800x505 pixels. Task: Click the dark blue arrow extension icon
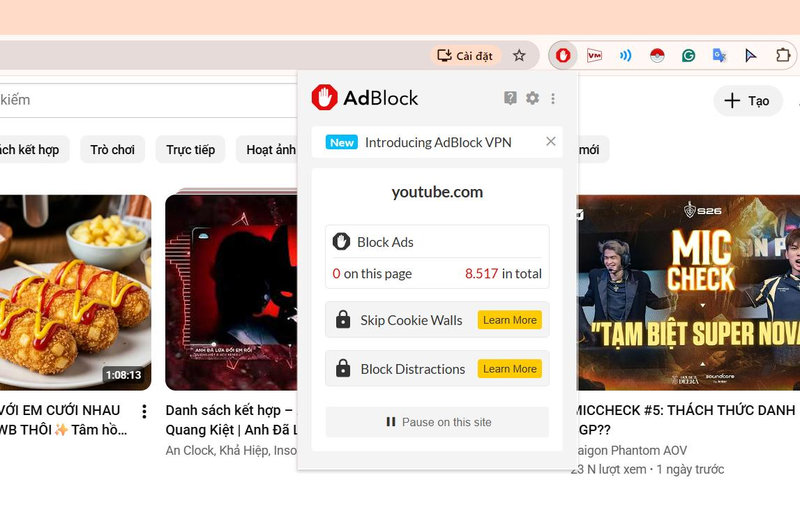coord(751,55)
